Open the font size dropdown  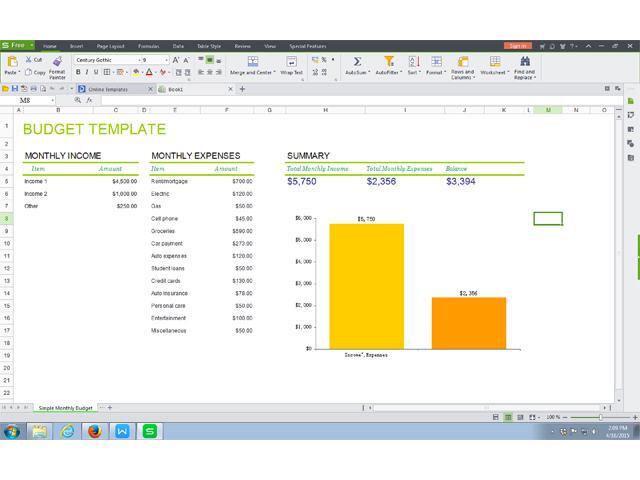pos(167,60)
